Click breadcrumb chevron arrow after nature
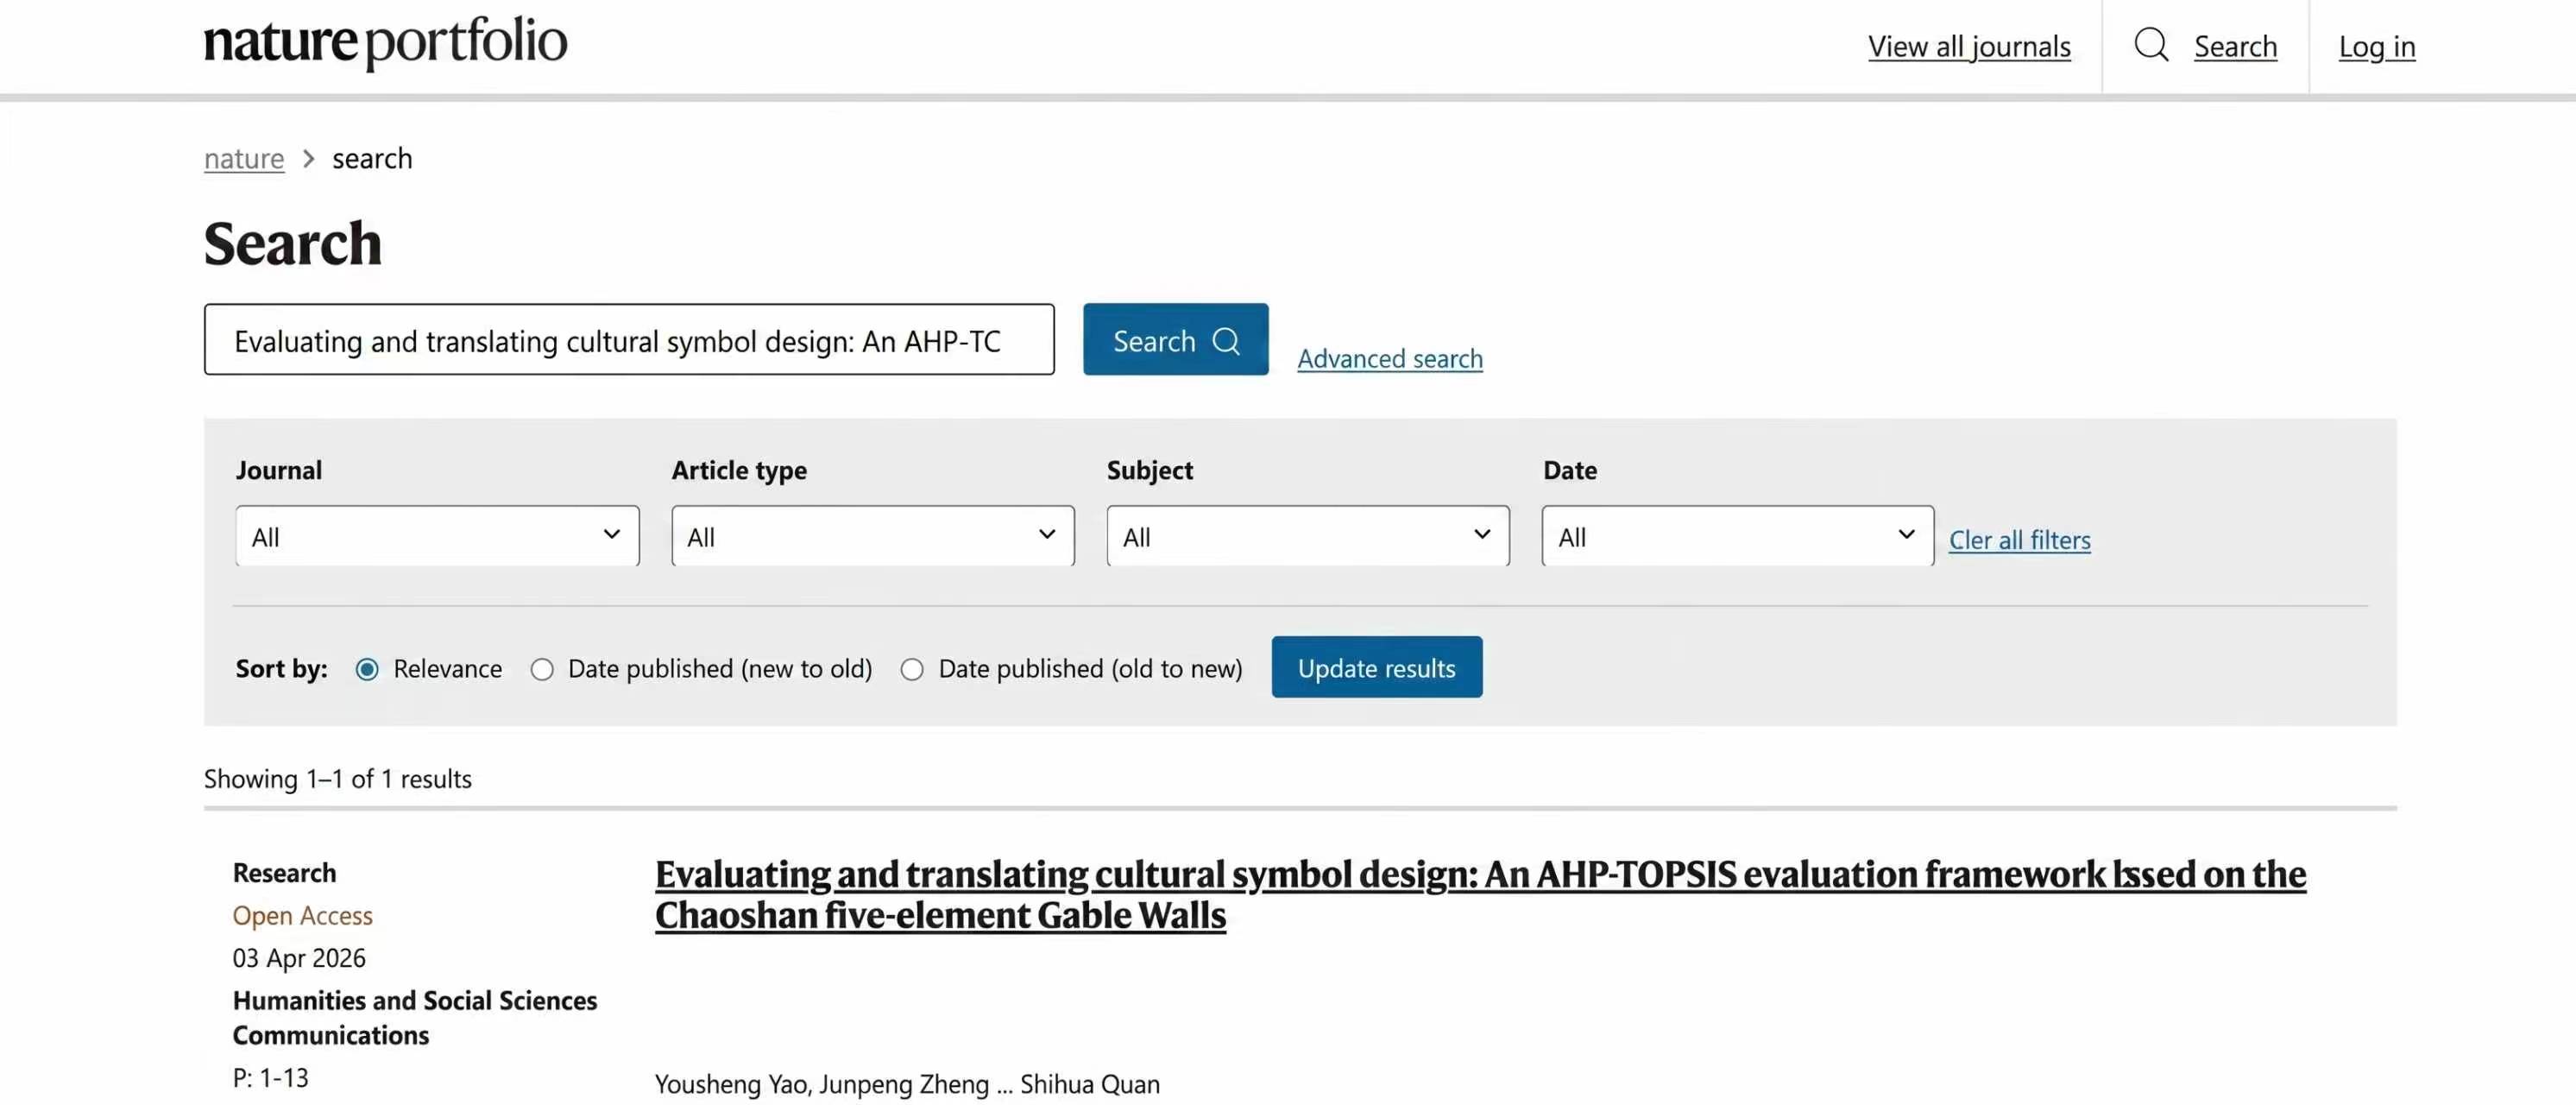The height and width of the screenshot is (1105, 2576). tap(309, 159)
